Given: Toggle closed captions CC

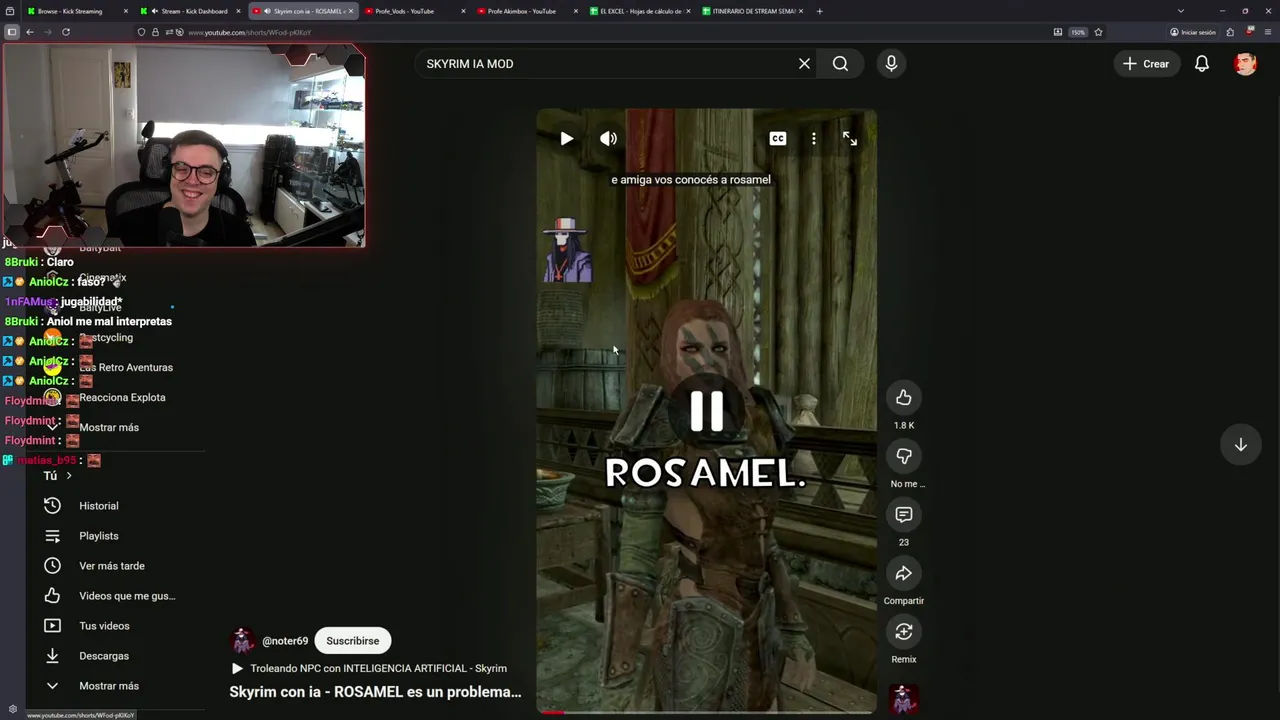Looking at the screenshot, I should click(777, 139).
